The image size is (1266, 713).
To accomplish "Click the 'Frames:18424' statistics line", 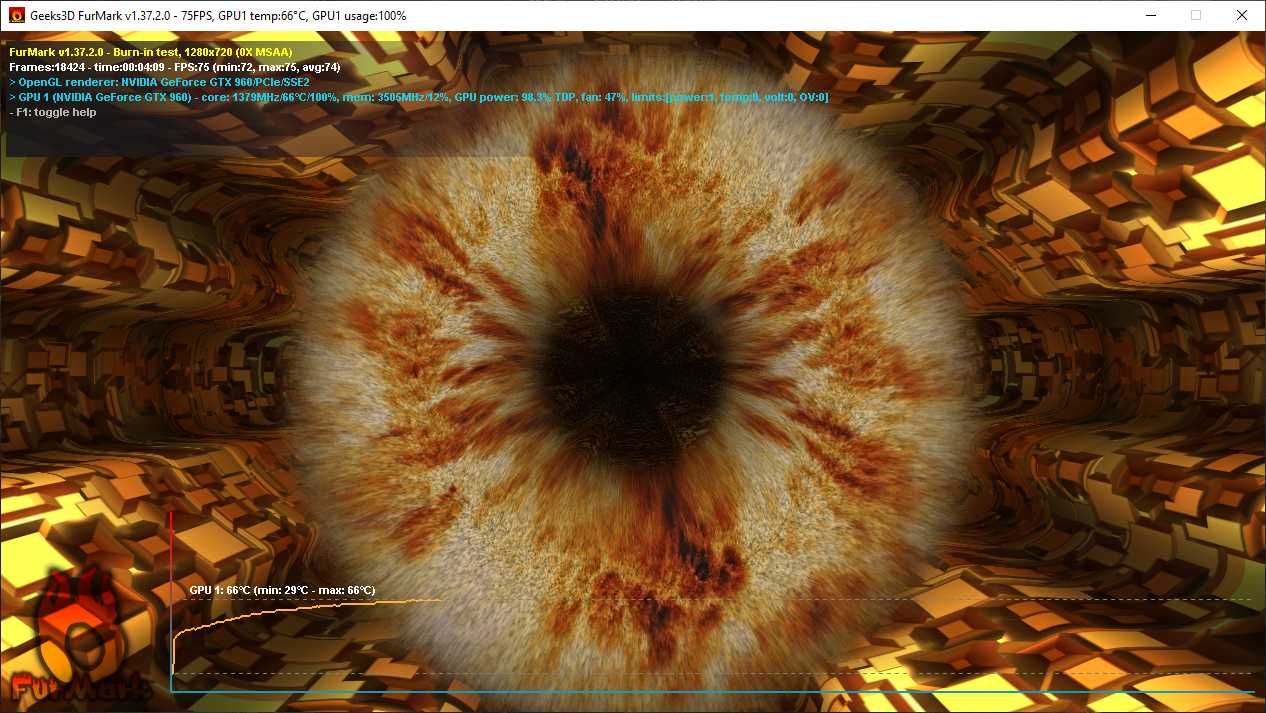I will [175, 67].
